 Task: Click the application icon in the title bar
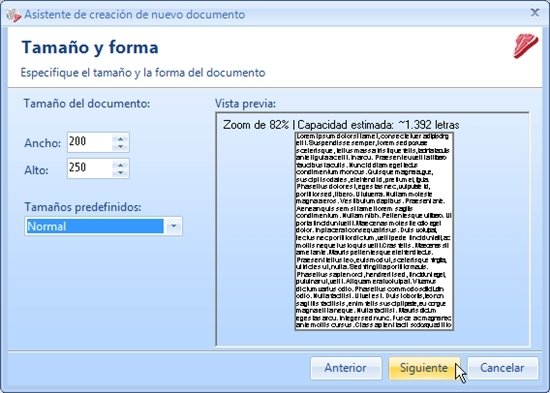[x=13, y=15]
